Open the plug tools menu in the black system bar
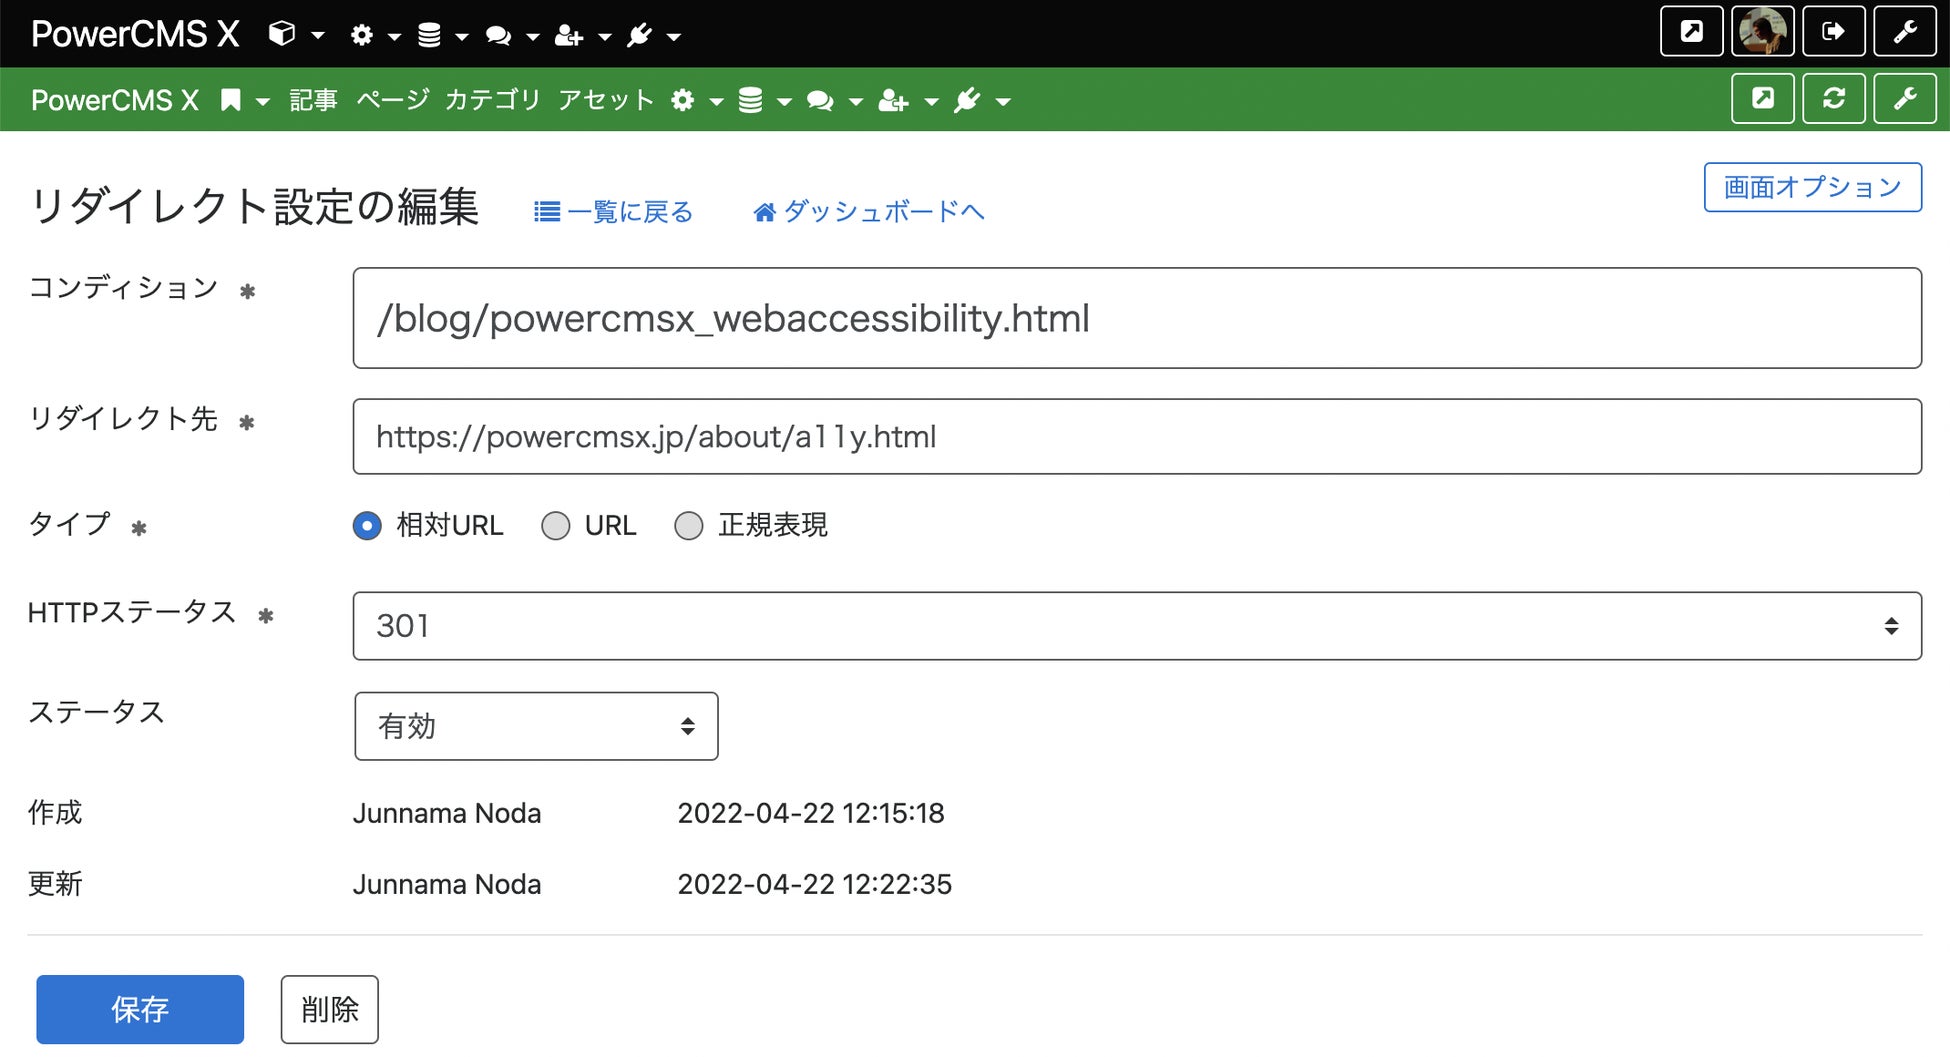This screenshot has width=1950, height=1057. click(x=653, y=35)
